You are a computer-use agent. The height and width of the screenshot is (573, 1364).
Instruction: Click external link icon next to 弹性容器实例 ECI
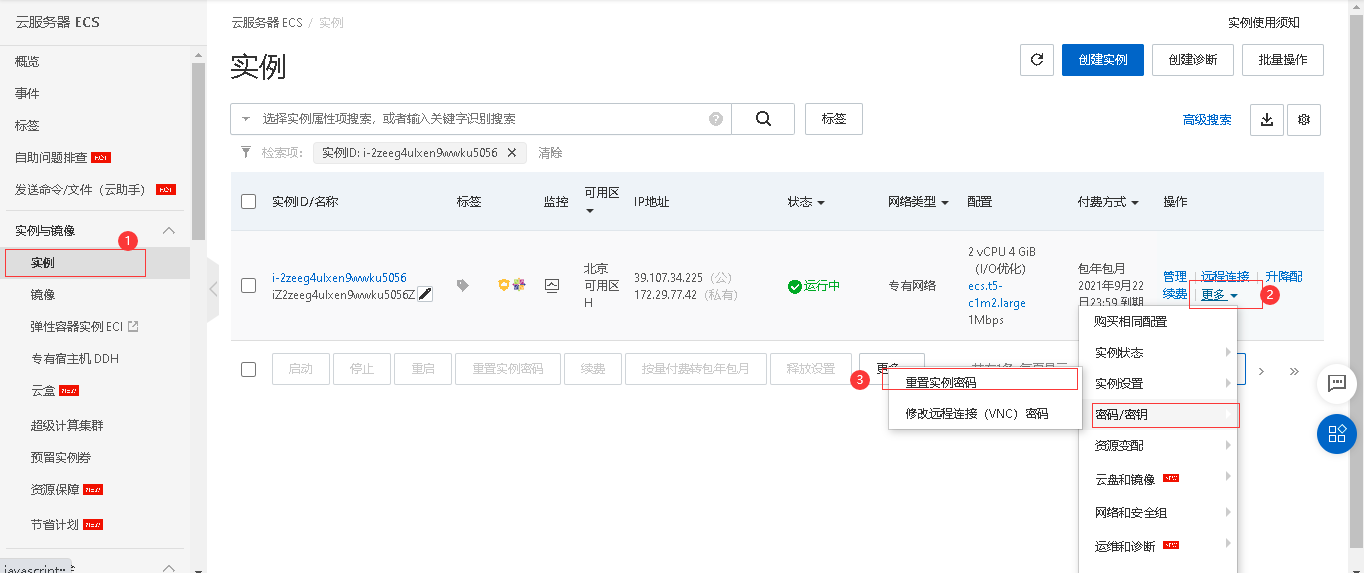(133, 326)
